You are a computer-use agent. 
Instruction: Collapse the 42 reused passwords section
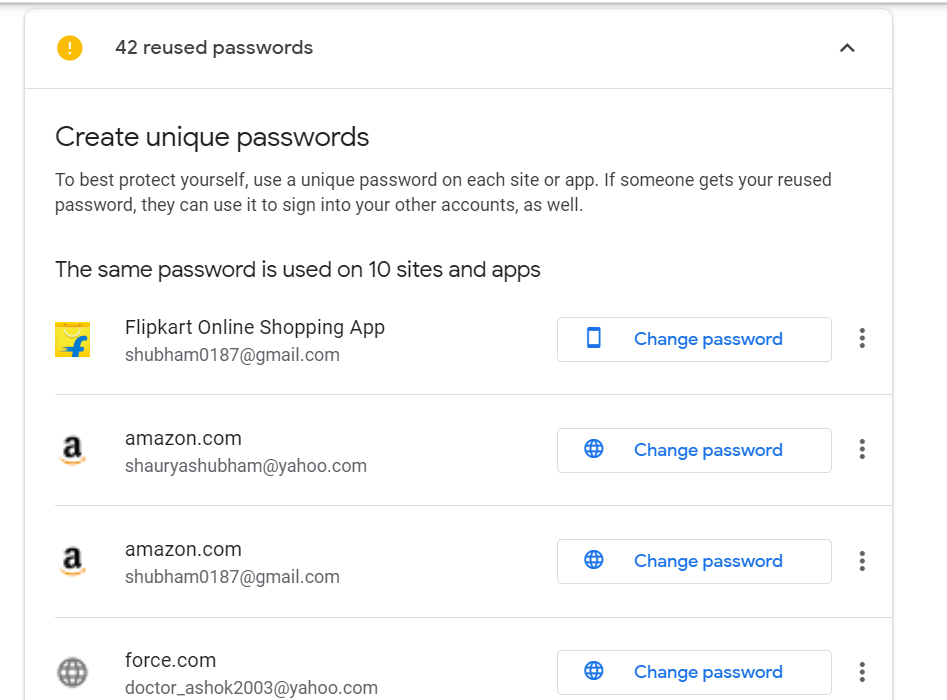847,48
